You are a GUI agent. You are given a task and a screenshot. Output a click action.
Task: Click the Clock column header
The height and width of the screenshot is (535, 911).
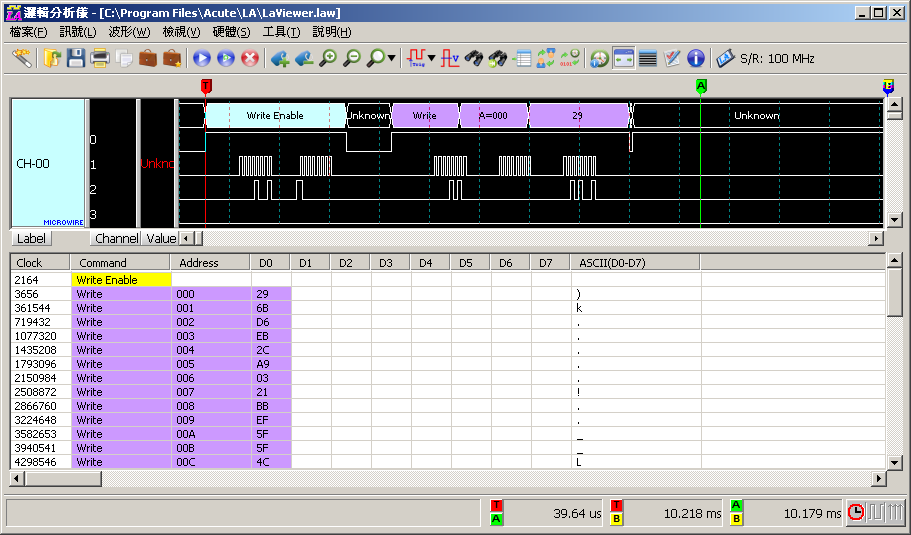tap(40, 263)
